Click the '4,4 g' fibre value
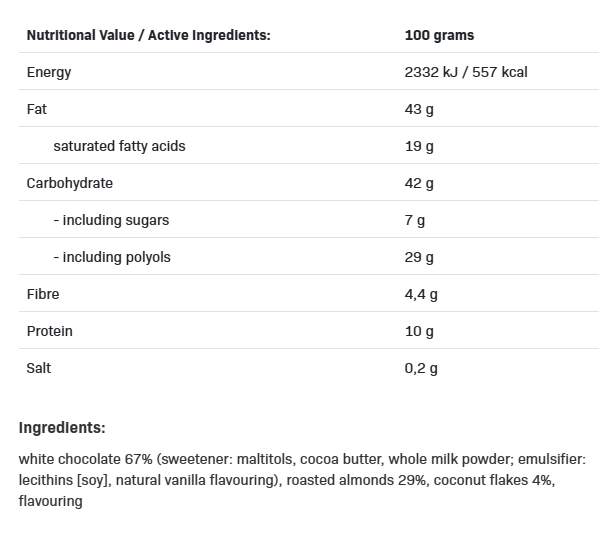Image resolution: width=612 pixels, height=542 pixels. (421, 294)
